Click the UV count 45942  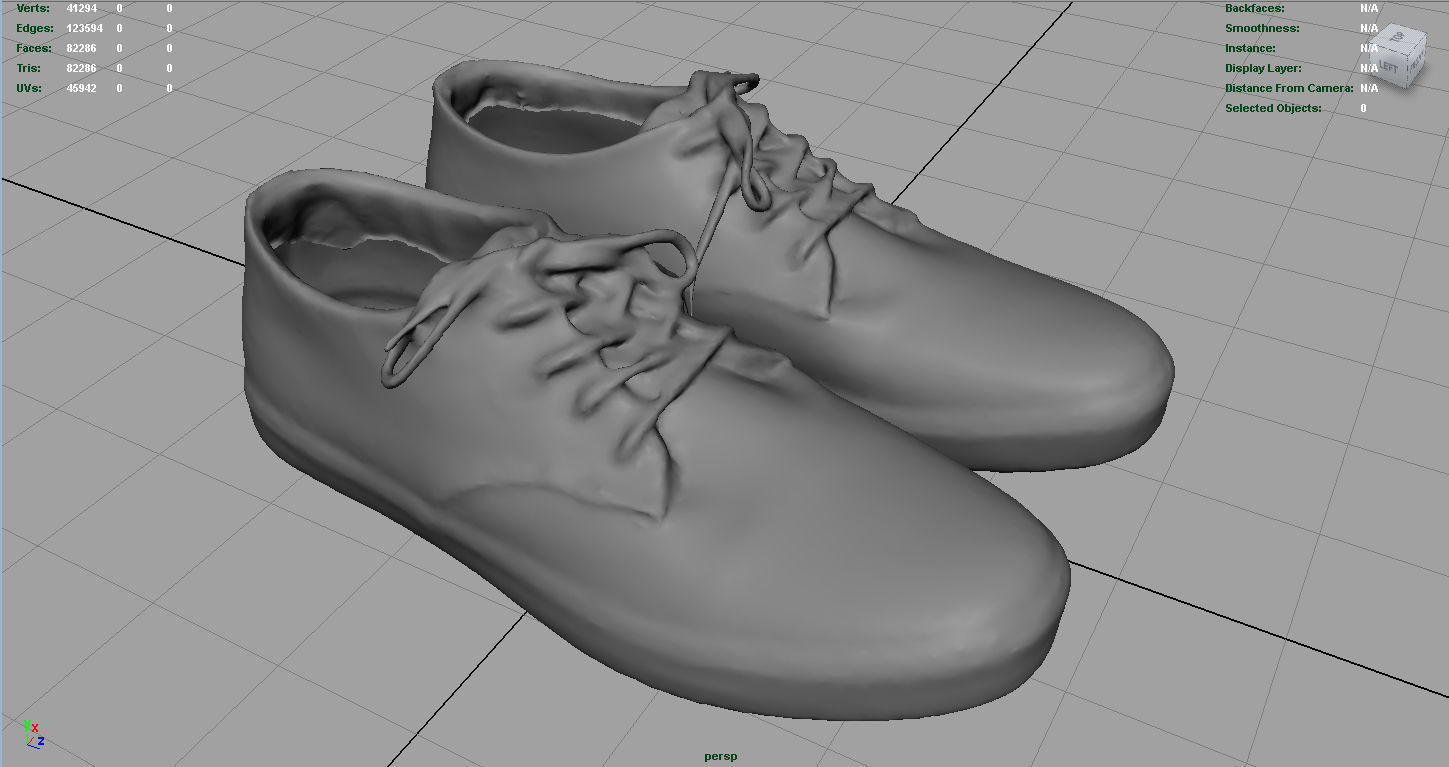point(82,88)
